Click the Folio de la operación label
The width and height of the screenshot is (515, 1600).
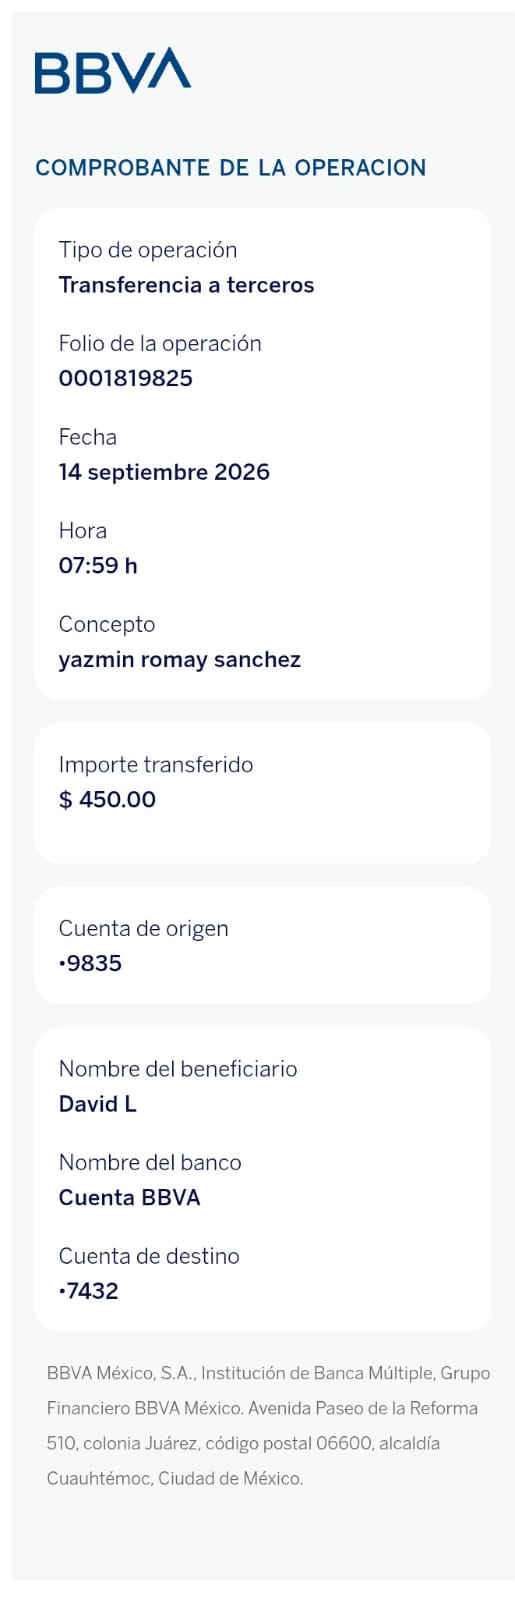point(160,344)
